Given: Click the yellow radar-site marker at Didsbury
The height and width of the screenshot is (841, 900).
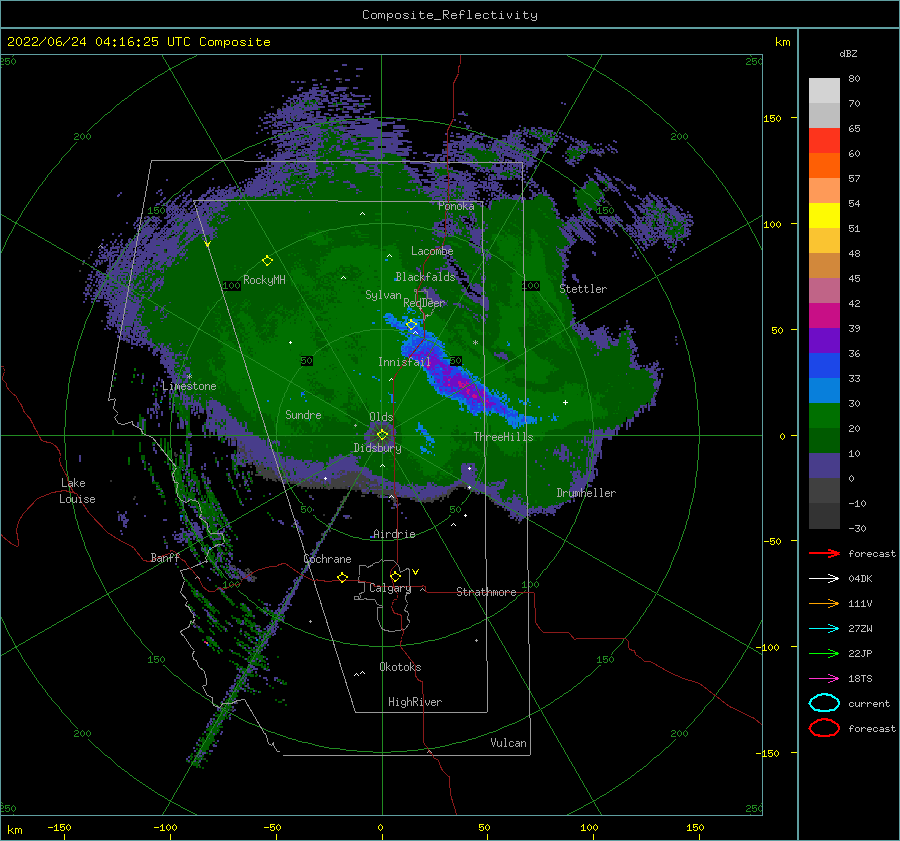Looking at the screenshot, I should pos(382,435).
